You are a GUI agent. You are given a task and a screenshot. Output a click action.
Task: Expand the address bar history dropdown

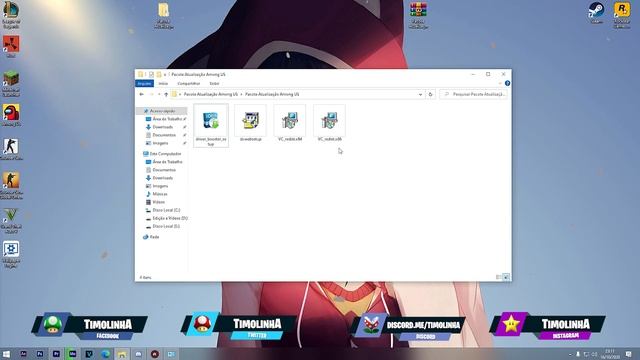420,94
